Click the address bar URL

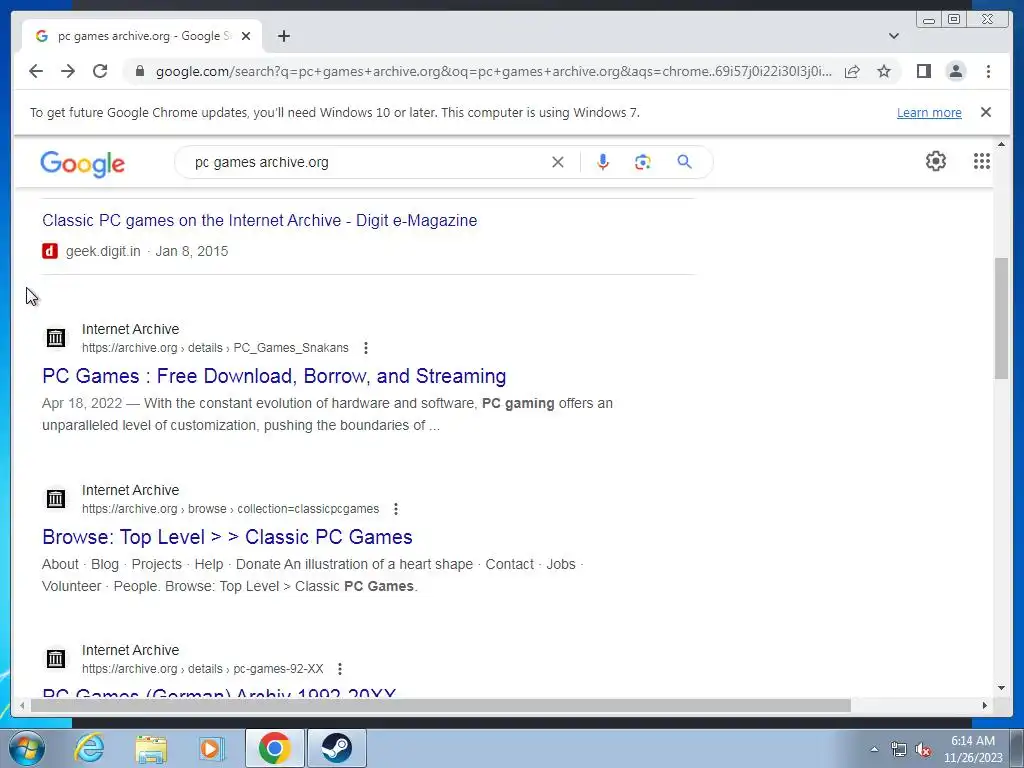tap(494, 71)
